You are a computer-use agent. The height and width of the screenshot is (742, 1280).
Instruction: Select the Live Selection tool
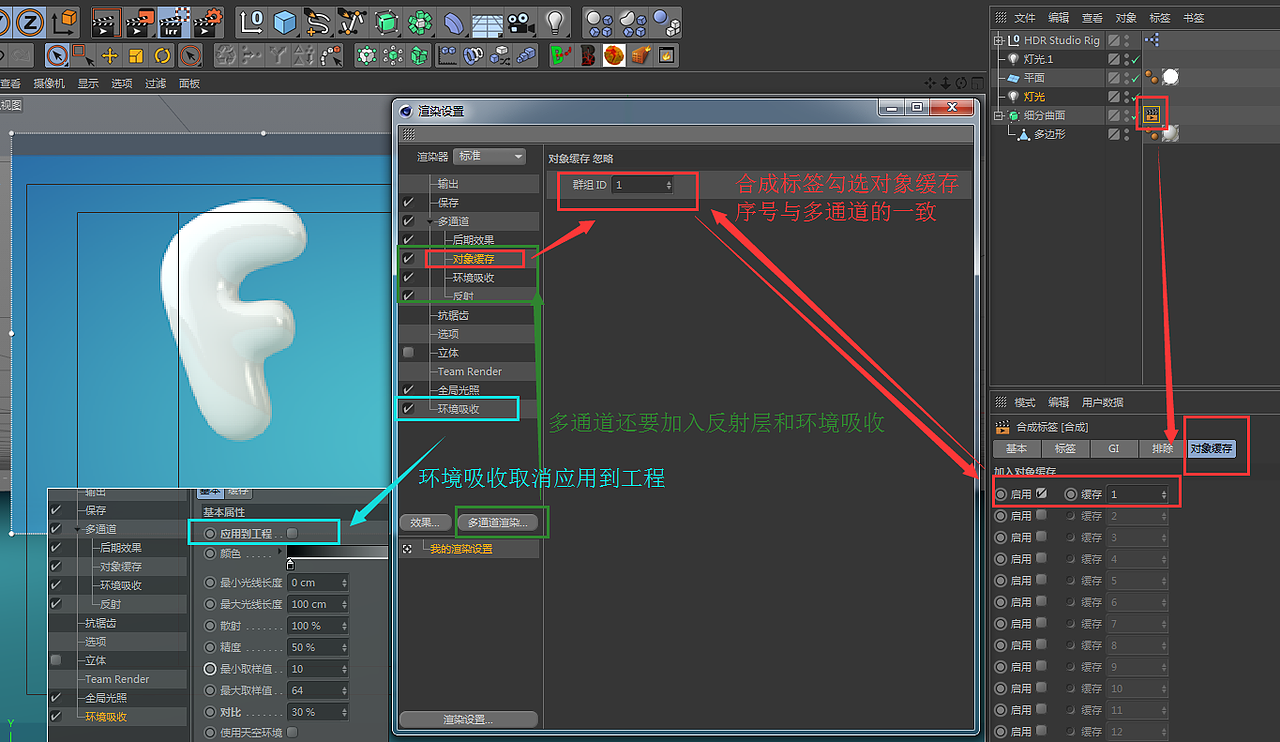tap(58, 55)
